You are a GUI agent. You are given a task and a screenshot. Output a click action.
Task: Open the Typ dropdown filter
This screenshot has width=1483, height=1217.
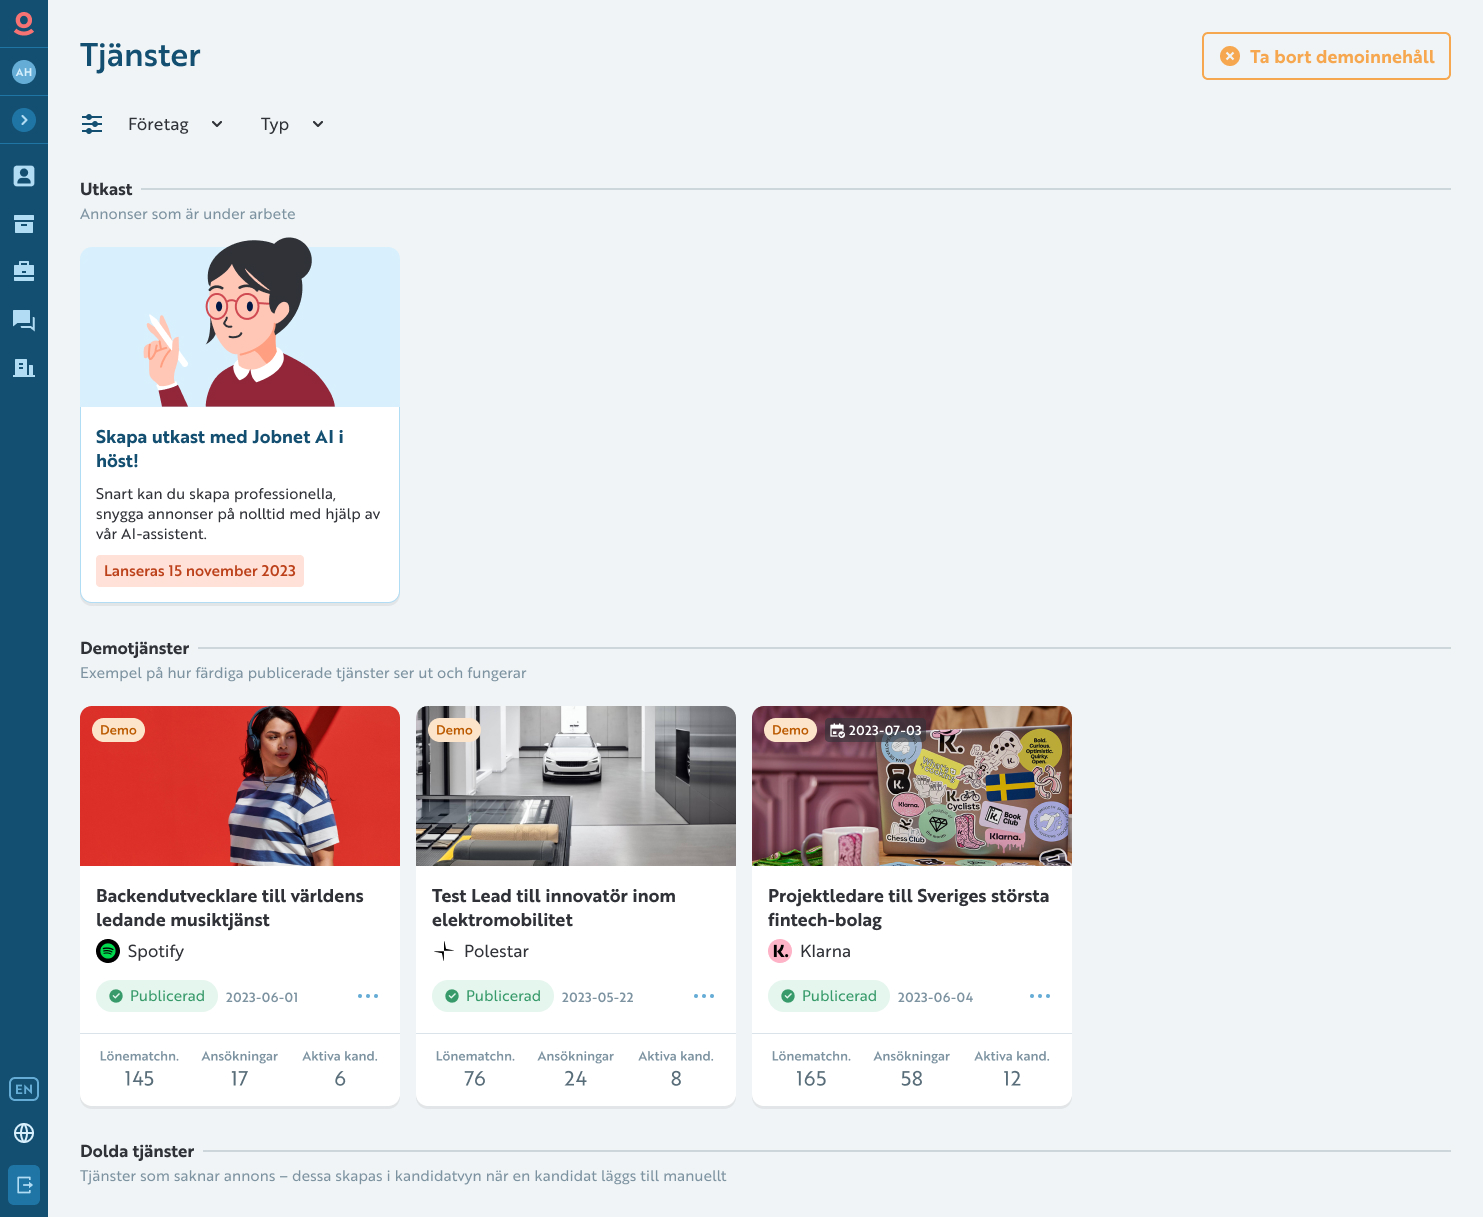pos(291,123)
